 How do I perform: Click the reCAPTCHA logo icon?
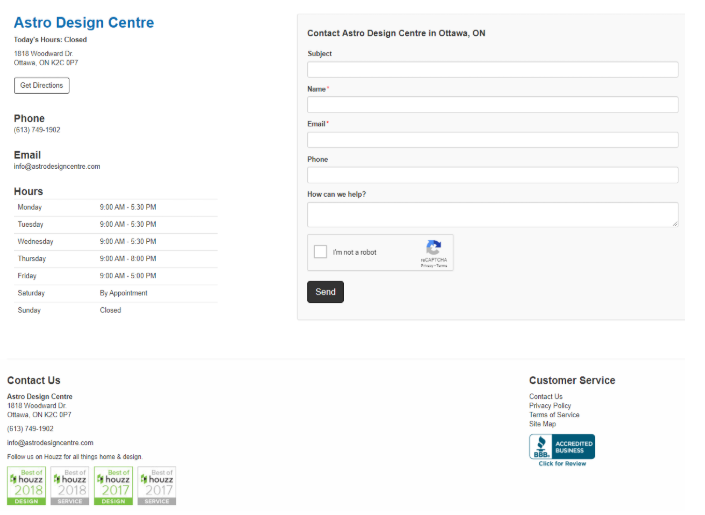(433, 248)
